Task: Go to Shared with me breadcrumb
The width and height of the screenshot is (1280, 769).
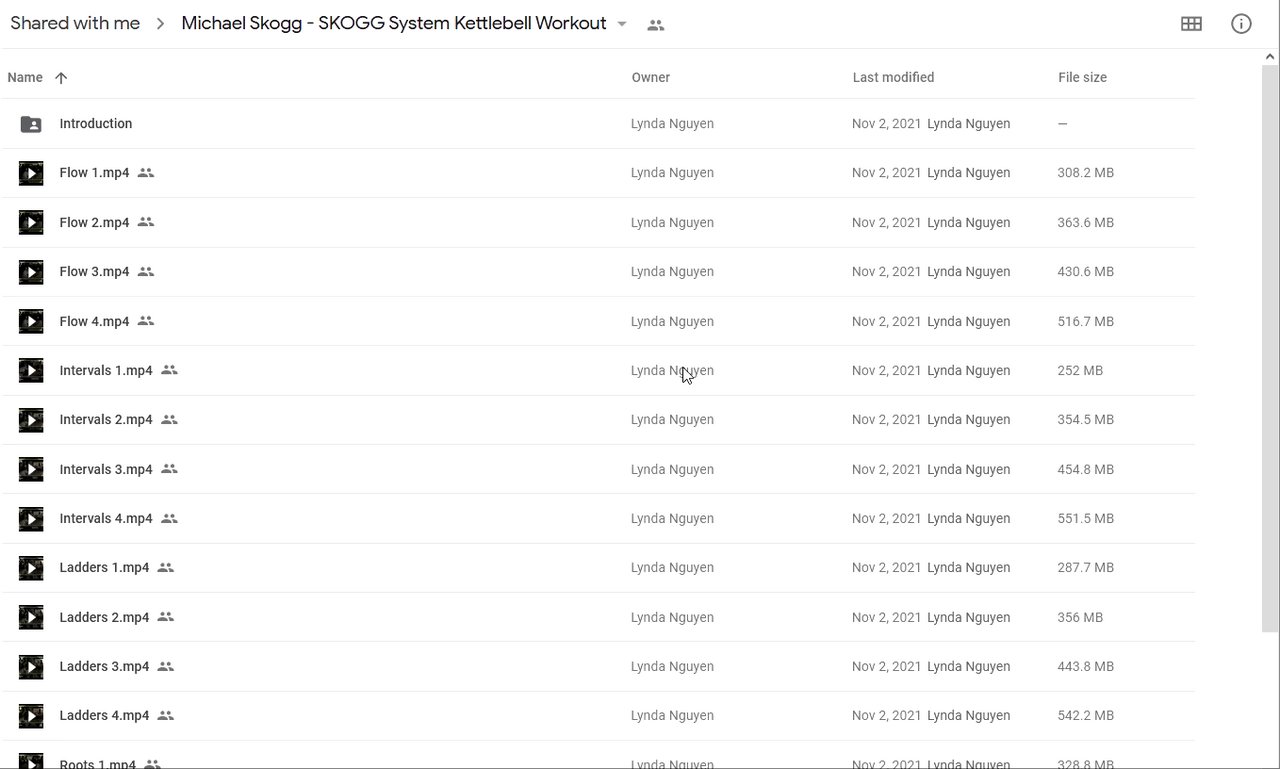Action: click(x=75, y=23)
